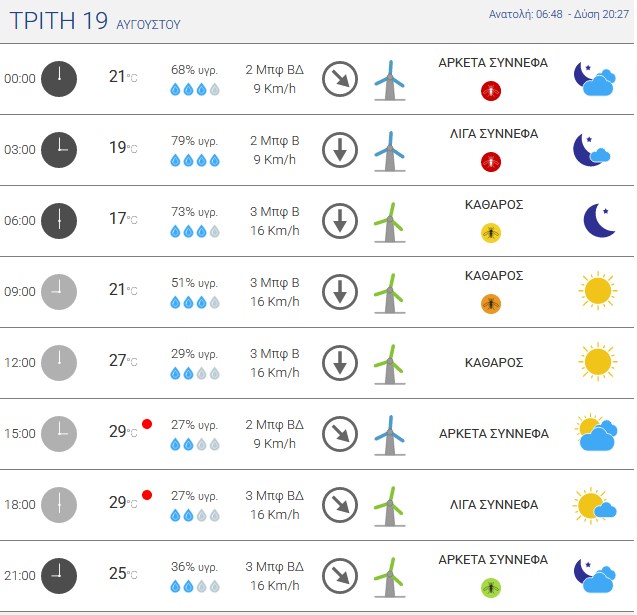
Task: Click the sun icon at 09:00
Action: pyautogui.click(x=598, y=291)
